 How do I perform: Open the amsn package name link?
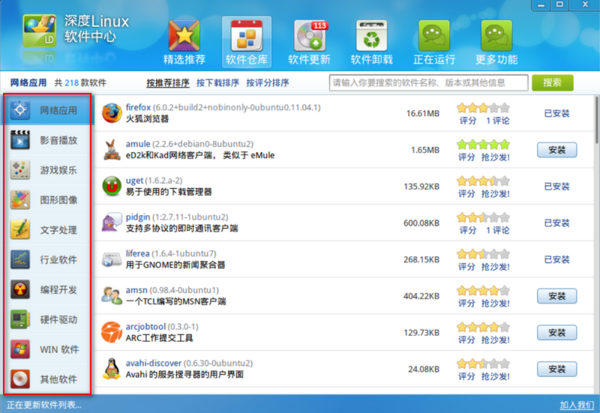tap(137, 290)
